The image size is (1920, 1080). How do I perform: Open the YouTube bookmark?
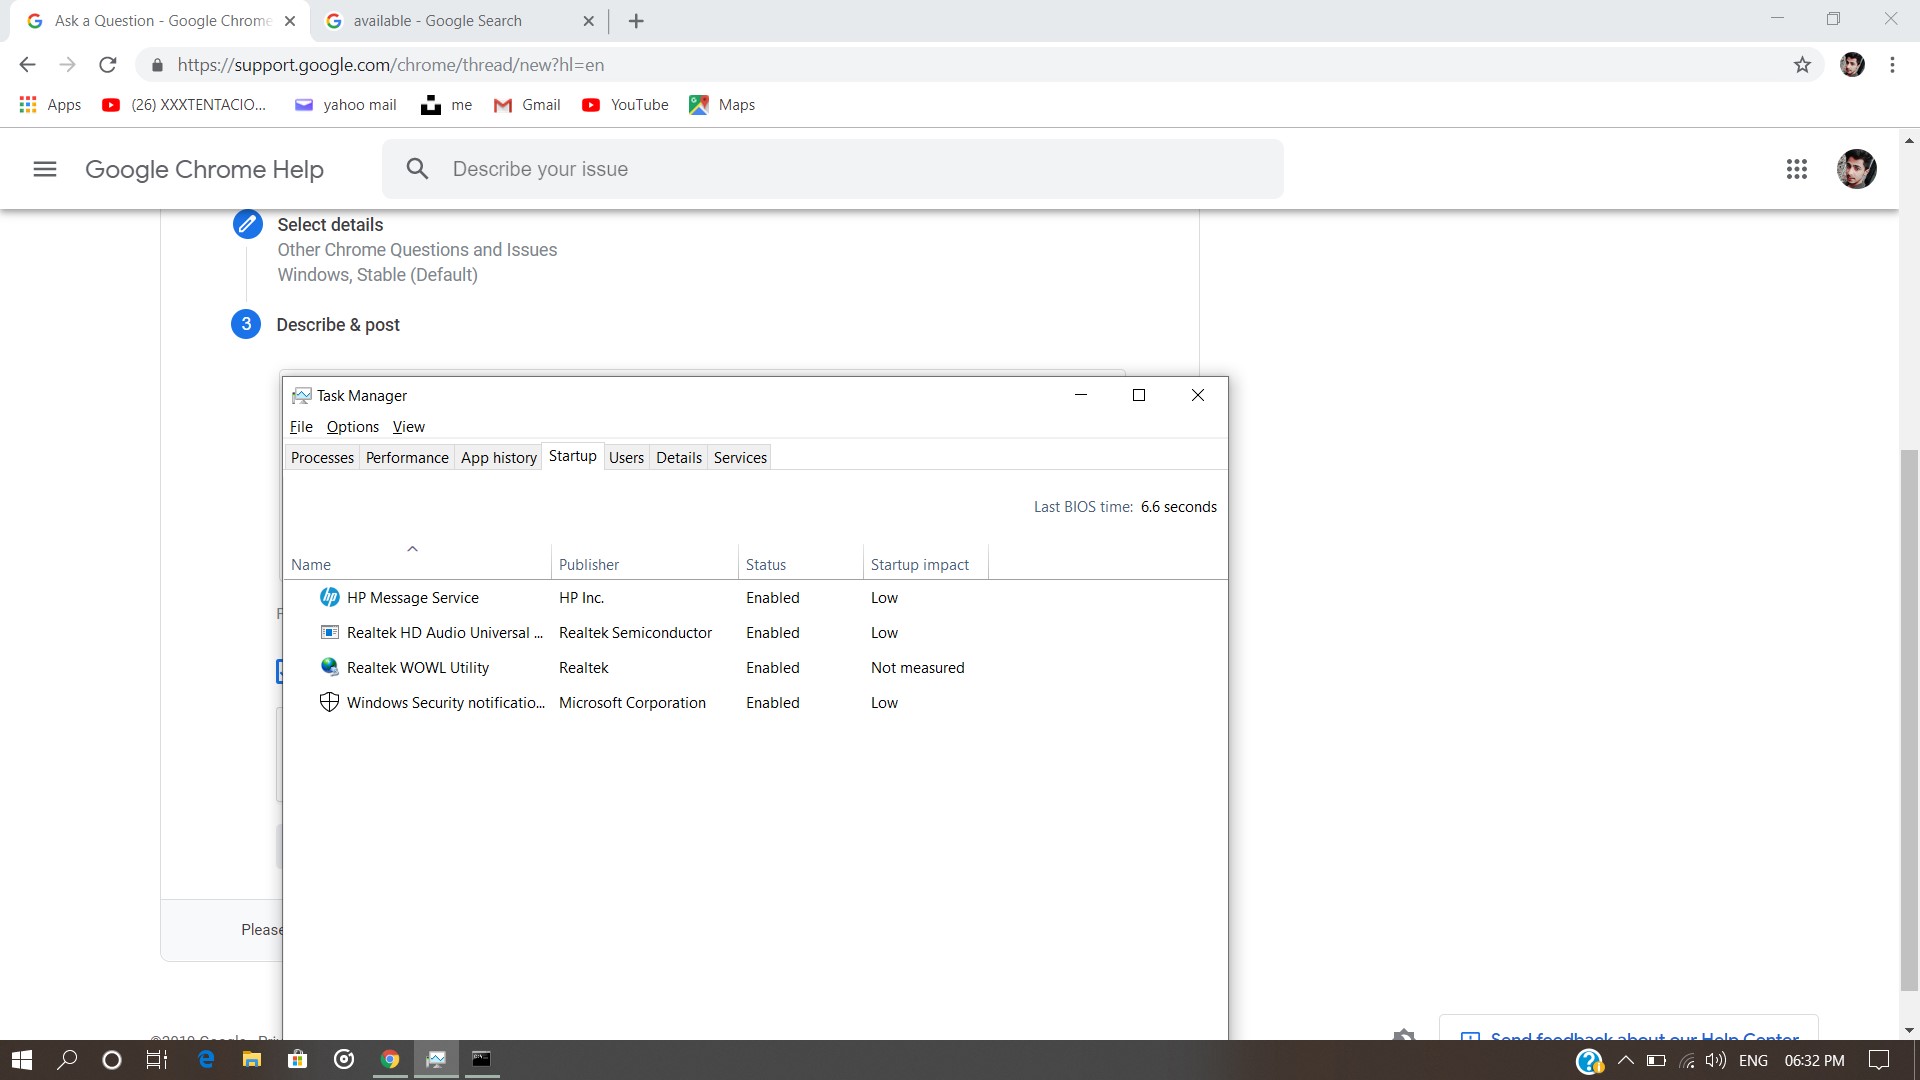click(625, 105)
